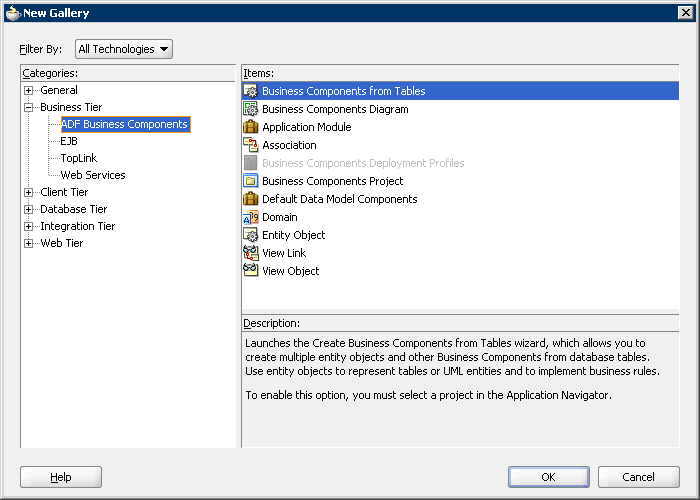The image size is (700, 500).
Task: Select View Object item text
Action: pos(291,271)
